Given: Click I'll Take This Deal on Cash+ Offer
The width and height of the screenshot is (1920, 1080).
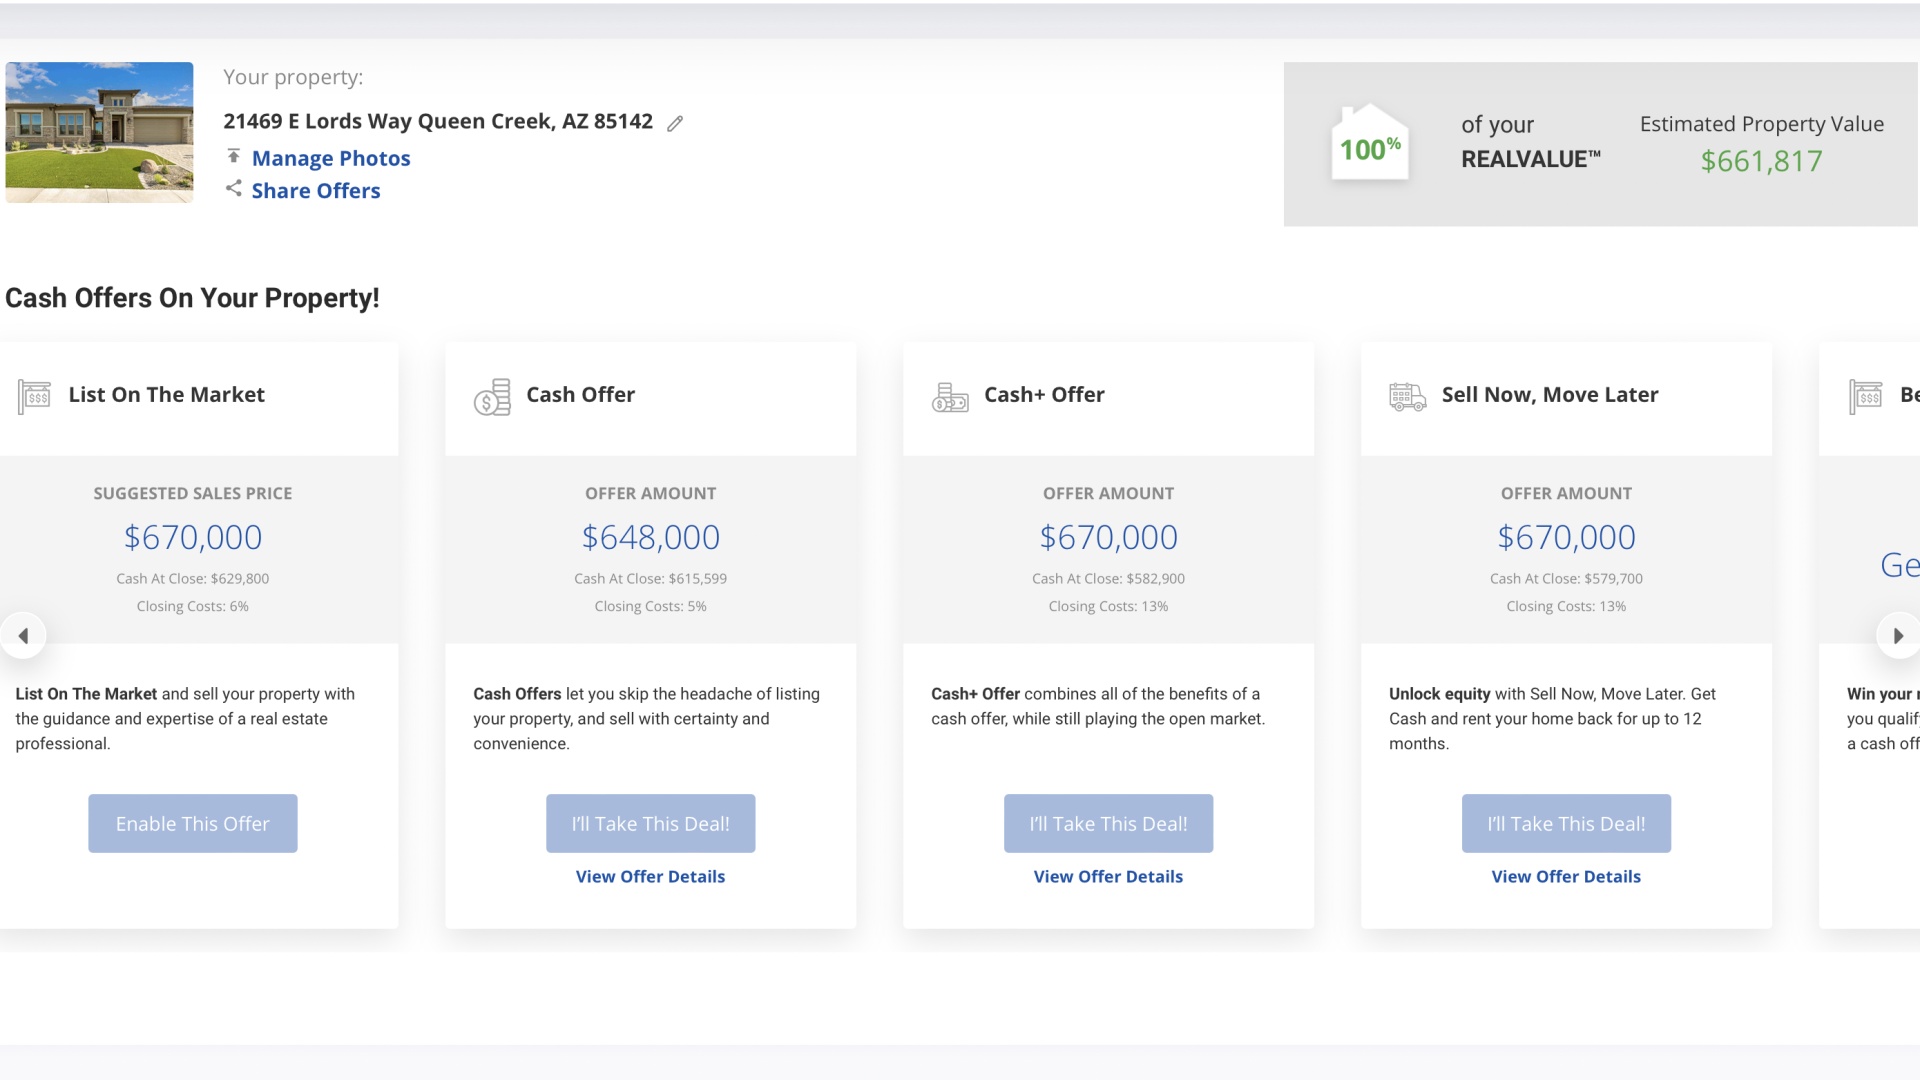Looking at the screenshot, I should pos(1109,823).
